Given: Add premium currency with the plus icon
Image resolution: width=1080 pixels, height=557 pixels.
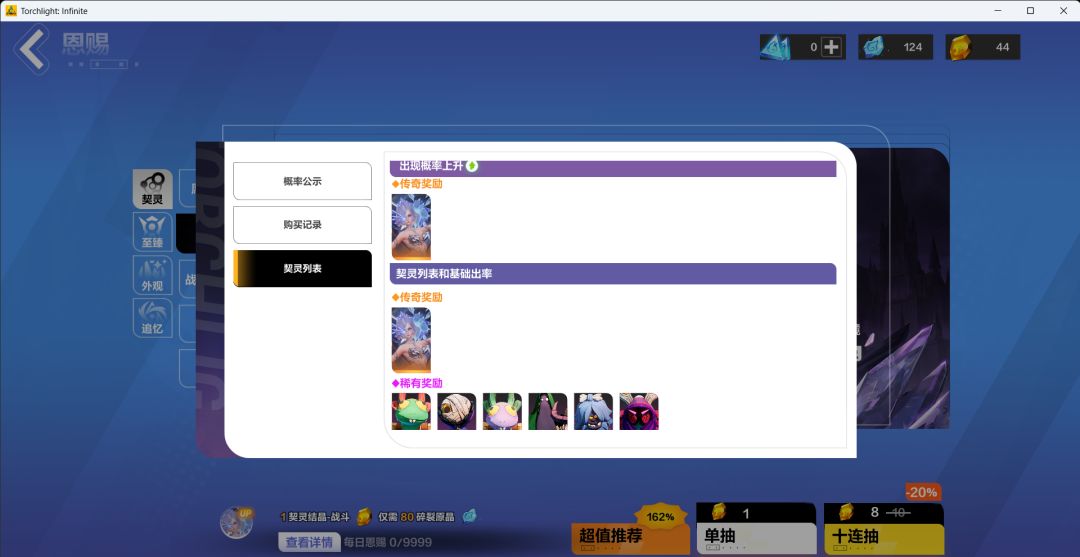Looking at the screenshot, I should [831, 47].
